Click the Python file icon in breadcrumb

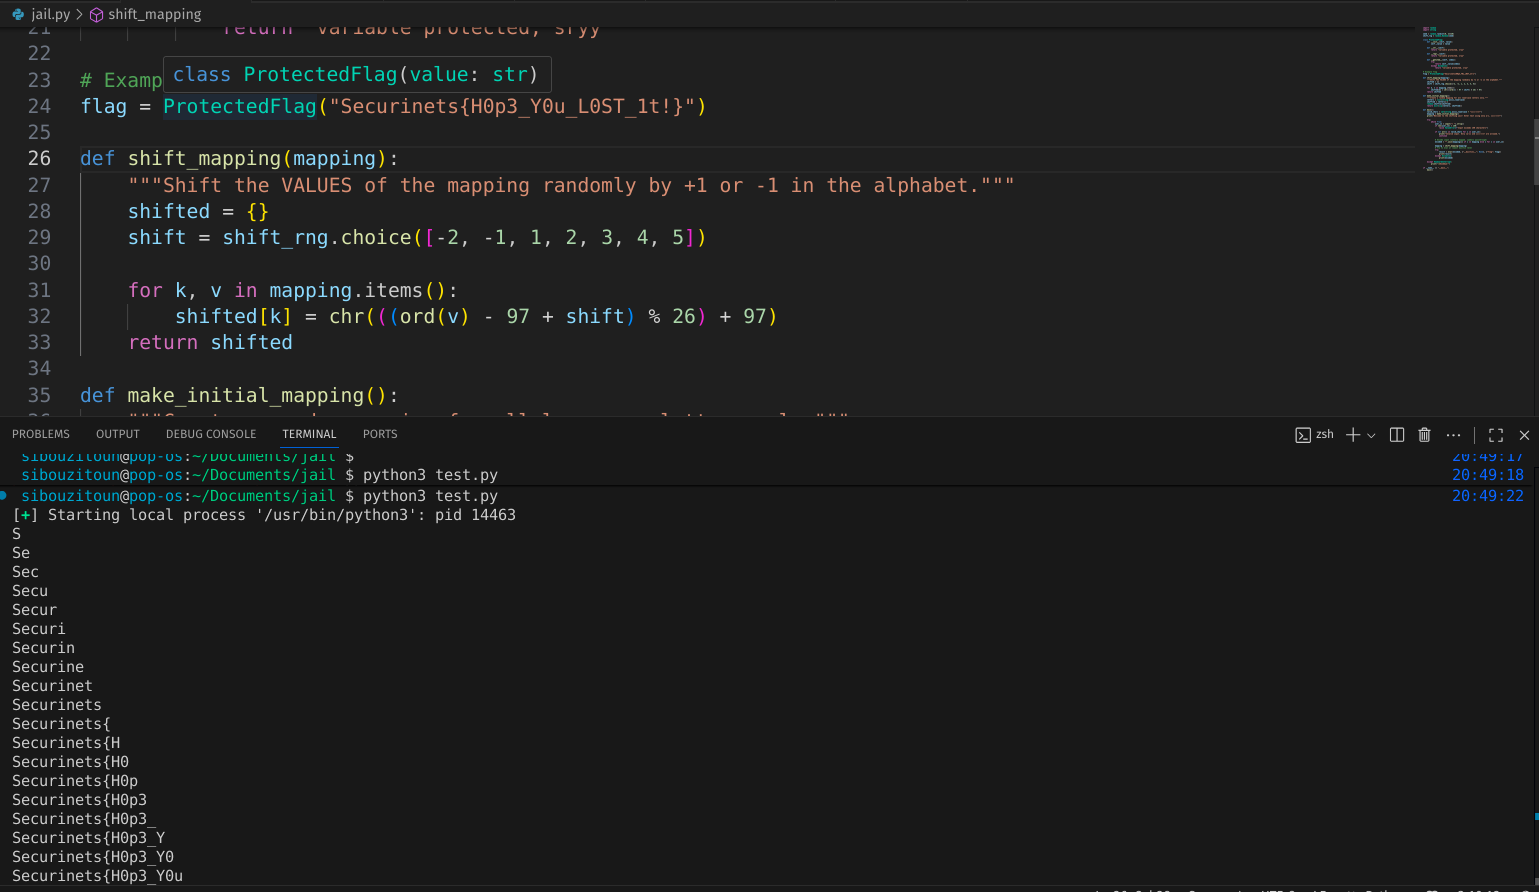(x=18, y=14)
